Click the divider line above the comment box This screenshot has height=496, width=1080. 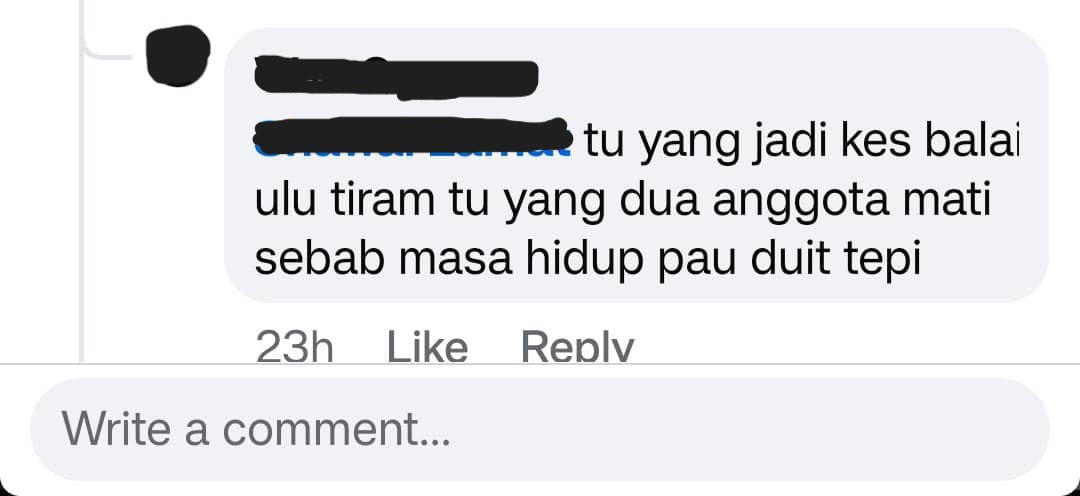540,363
